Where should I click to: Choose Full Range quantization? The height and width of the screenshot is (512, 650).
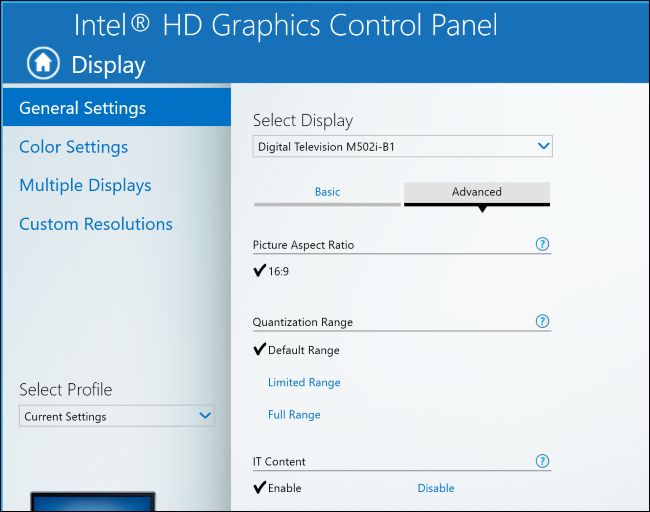294,414
